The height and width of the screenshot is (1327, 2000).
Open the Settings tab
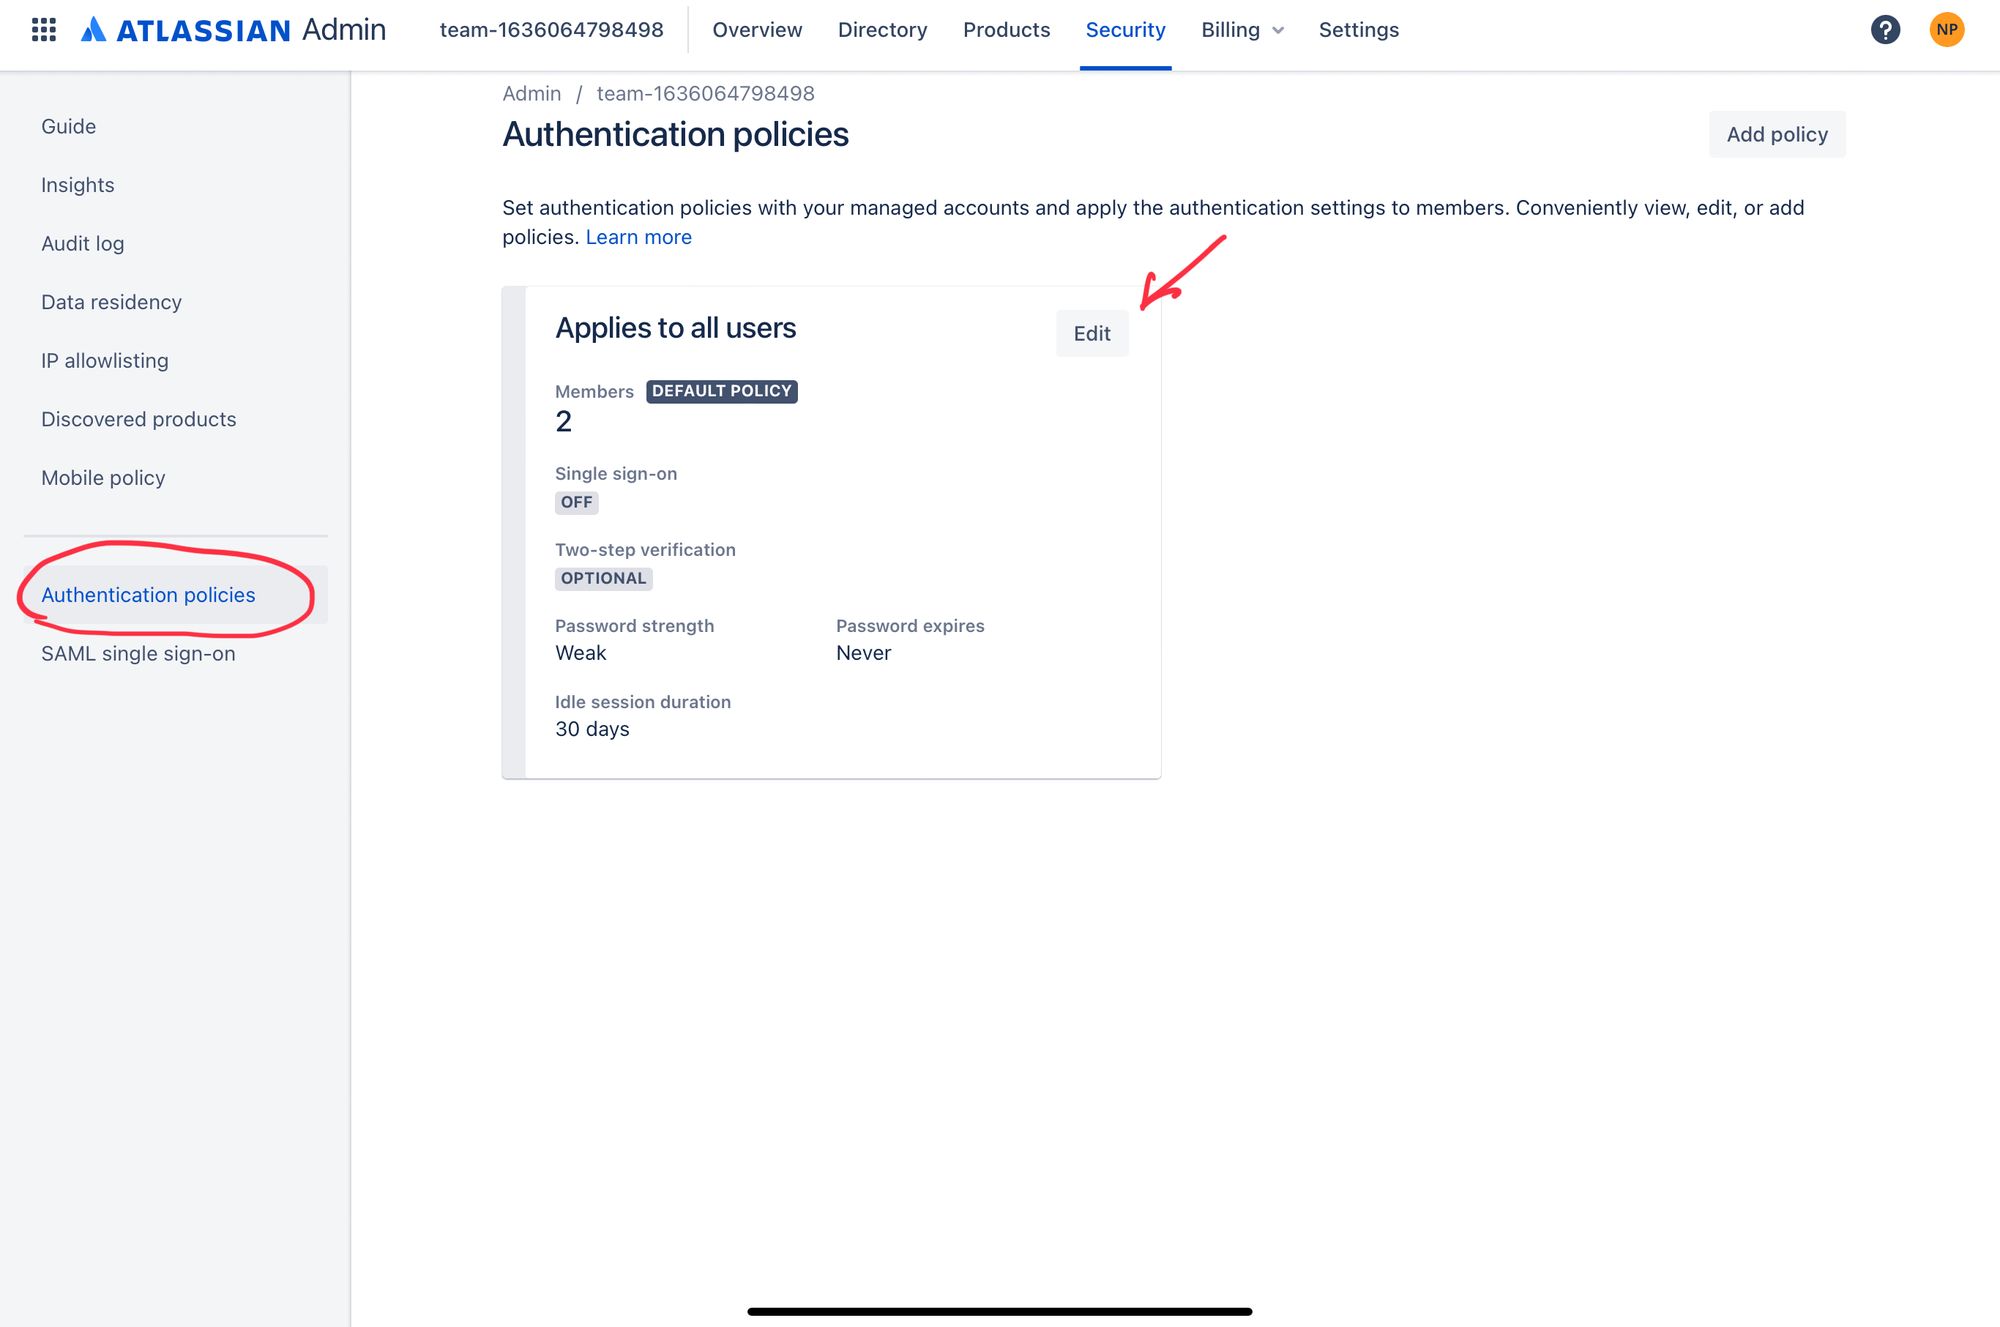click(1358, 30)
